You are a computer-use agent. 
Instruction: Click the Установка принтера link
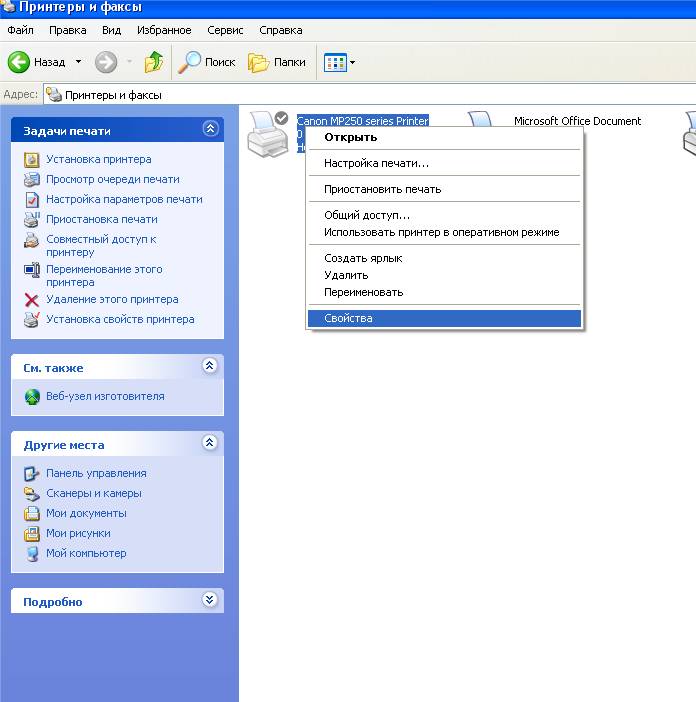[99, 159]
